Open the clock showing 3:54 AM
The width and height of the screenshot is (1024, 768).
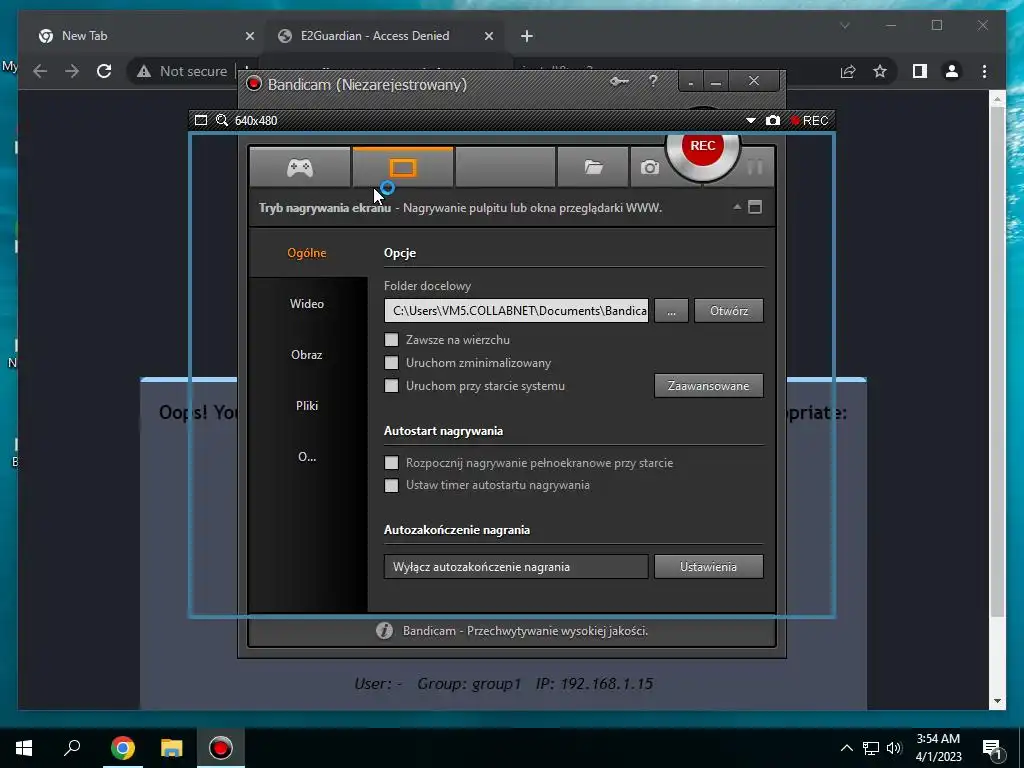[x=938, y=748]
